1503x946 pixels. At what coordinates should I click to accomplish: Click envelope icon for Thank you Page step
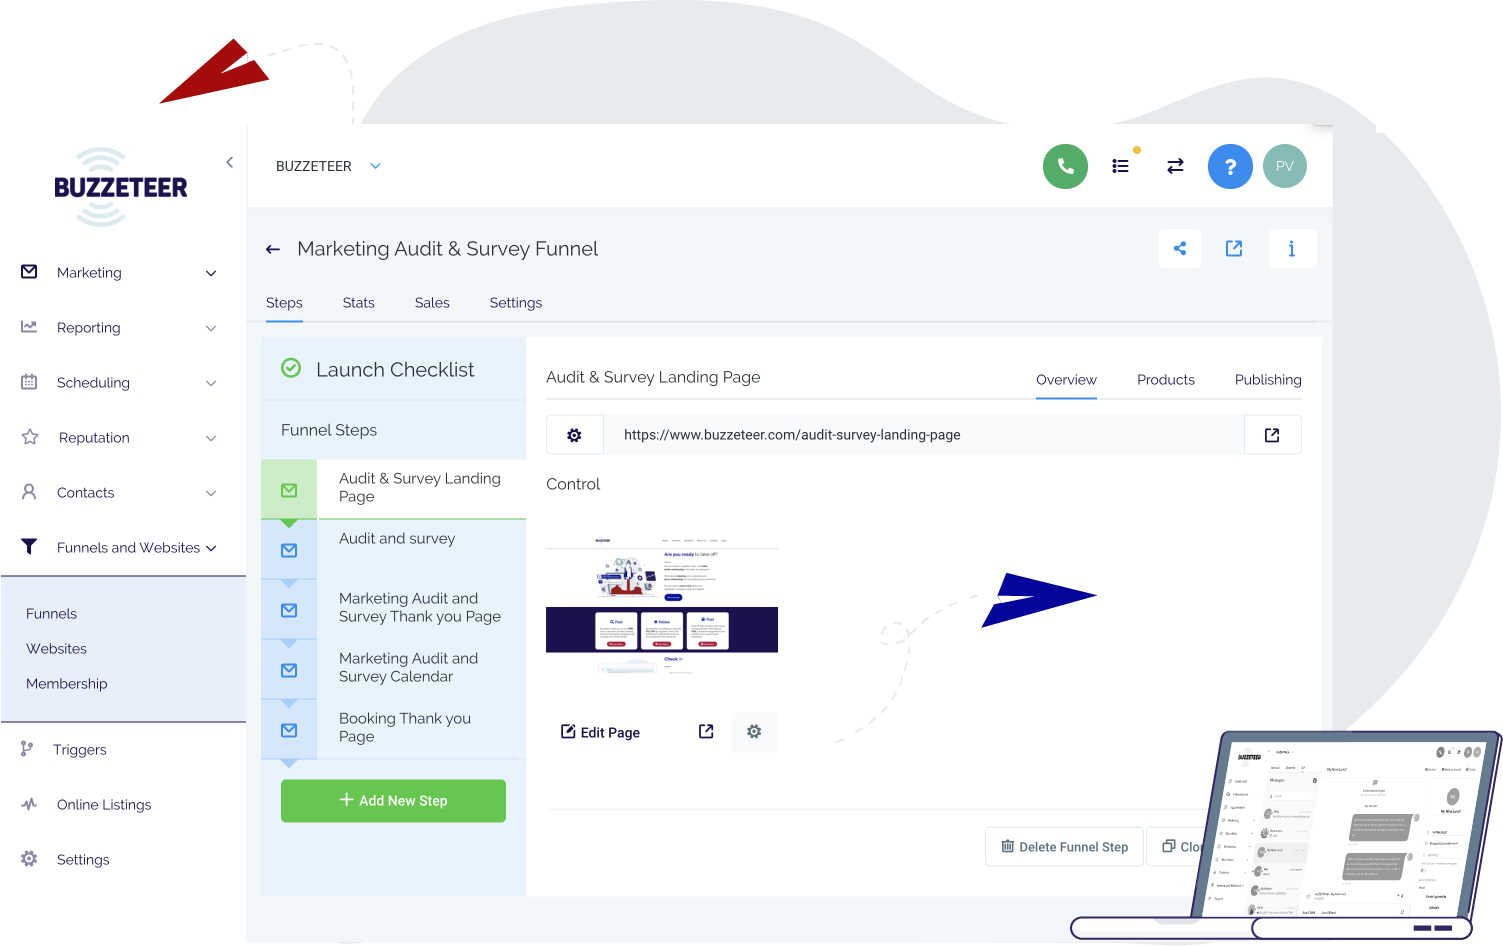click(289, 610)
